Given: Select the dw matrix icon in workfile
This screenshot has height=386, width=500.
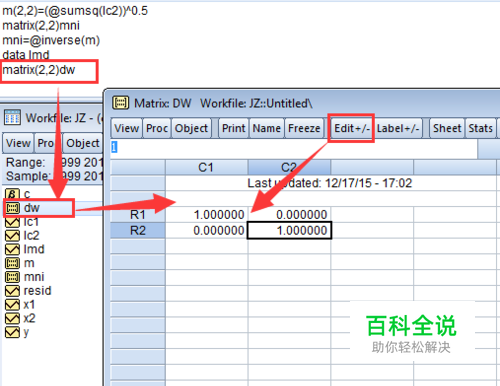Looking at the screenshot, I should click(13, 208).
